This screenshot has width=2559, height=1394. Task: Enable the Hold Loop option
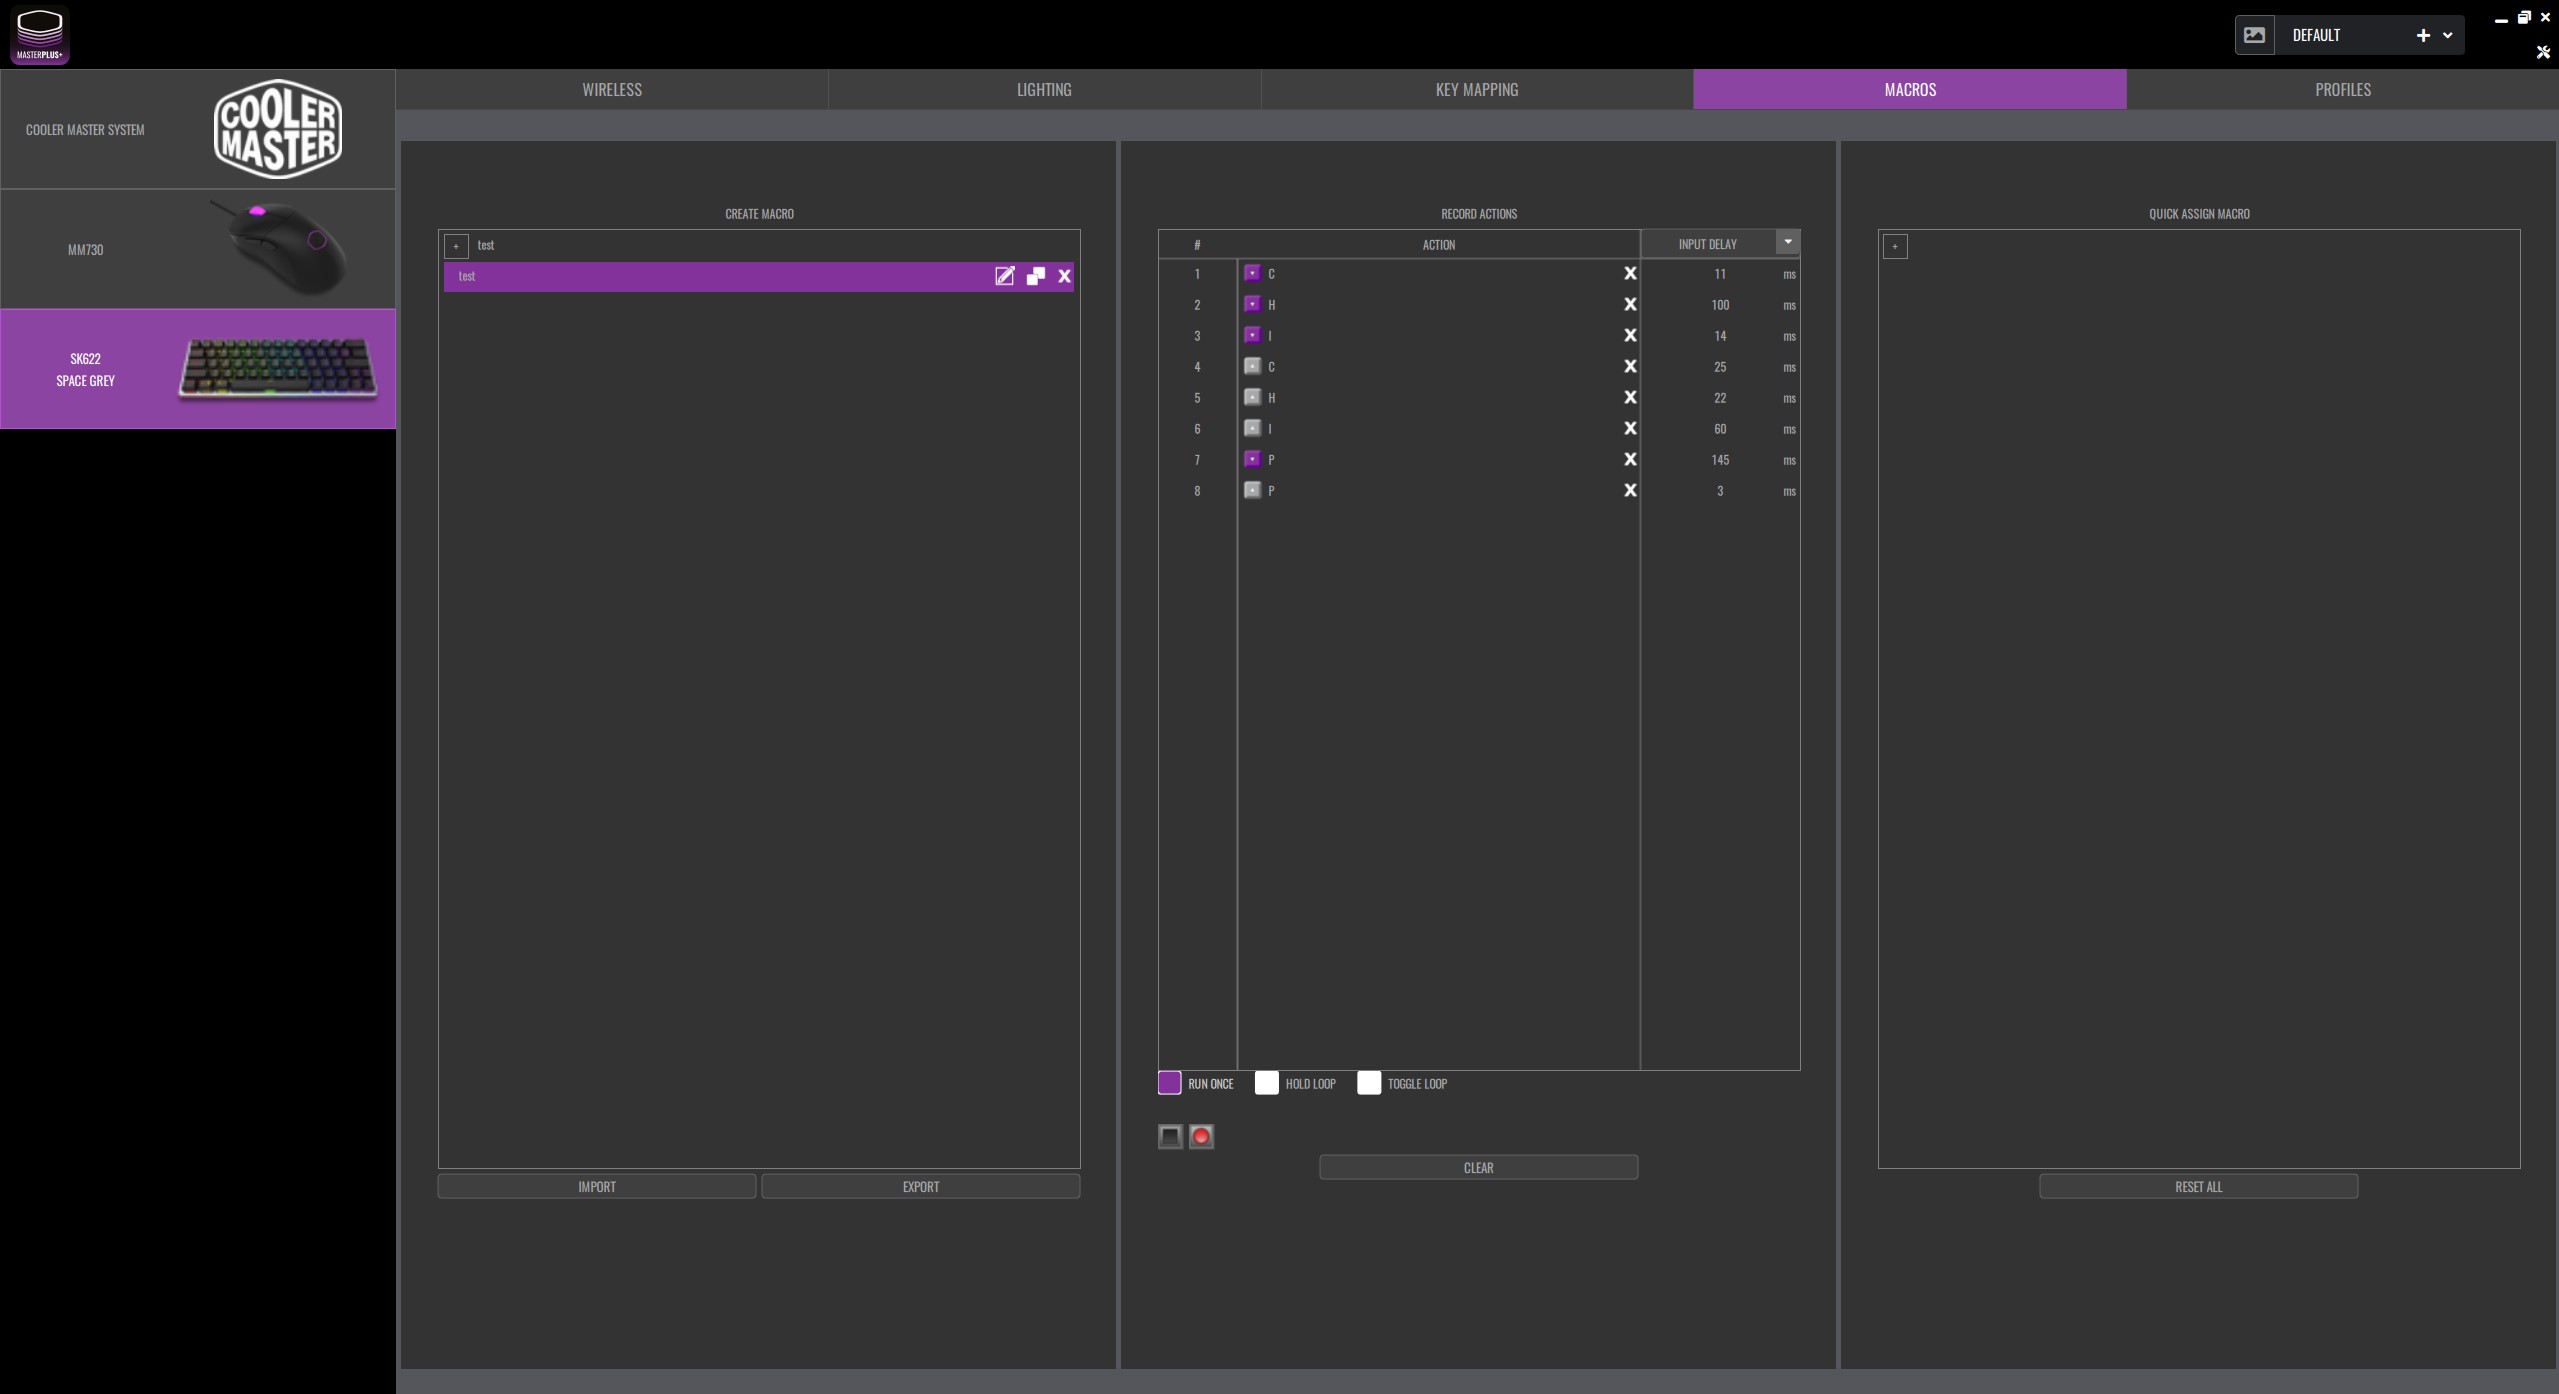pyautogui.click(x=1266, y=1083)
